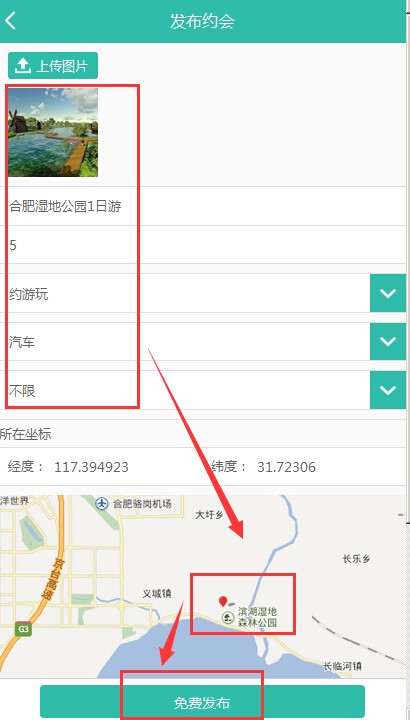
Task: Open the 汽车 dropdown arrow
Action: tap(388, 341)
